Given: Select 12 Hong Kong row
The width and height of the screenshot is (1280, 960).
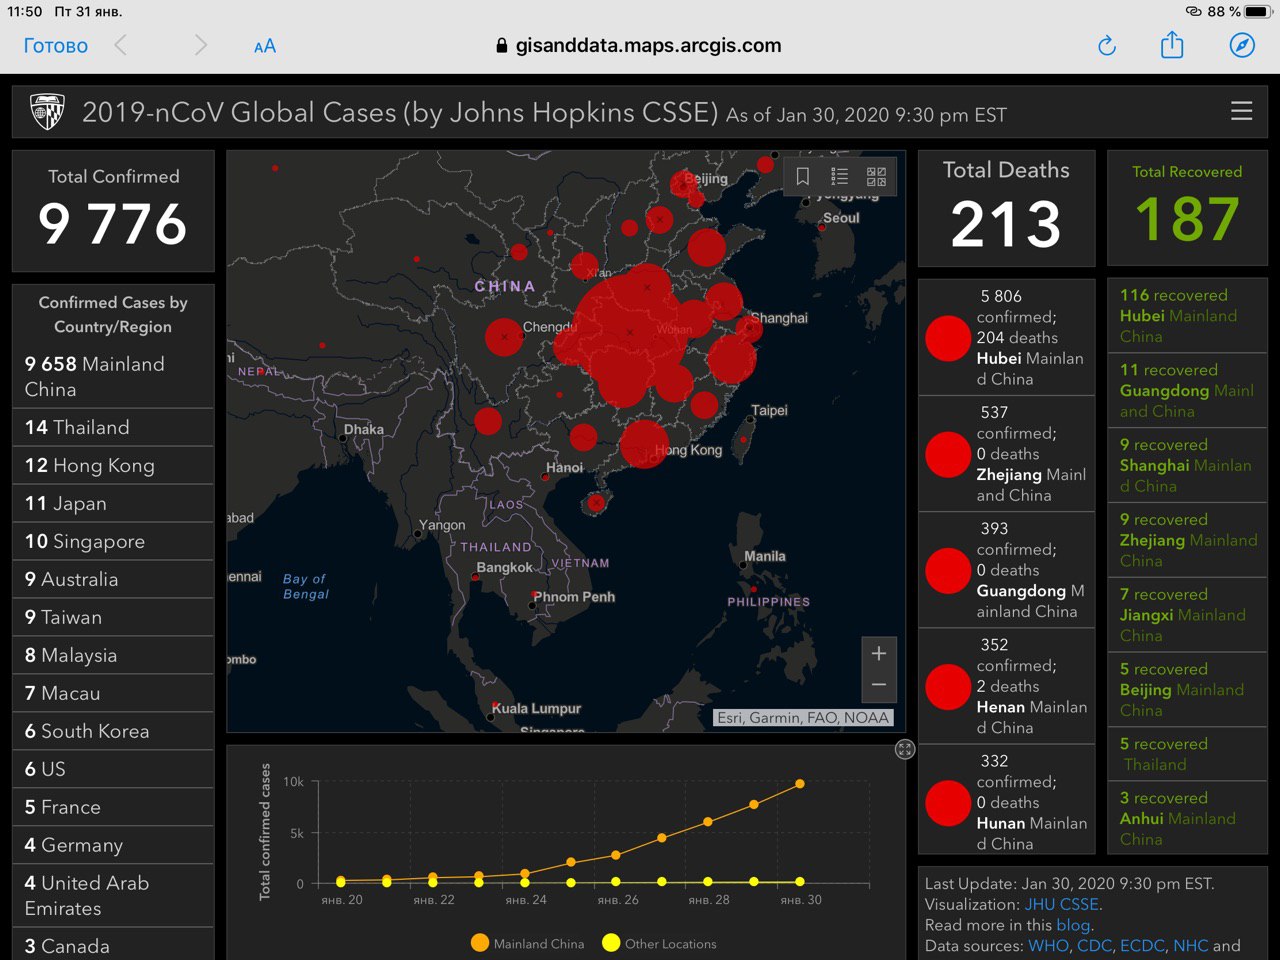Looking at the screenshot, I should (113, 465).
